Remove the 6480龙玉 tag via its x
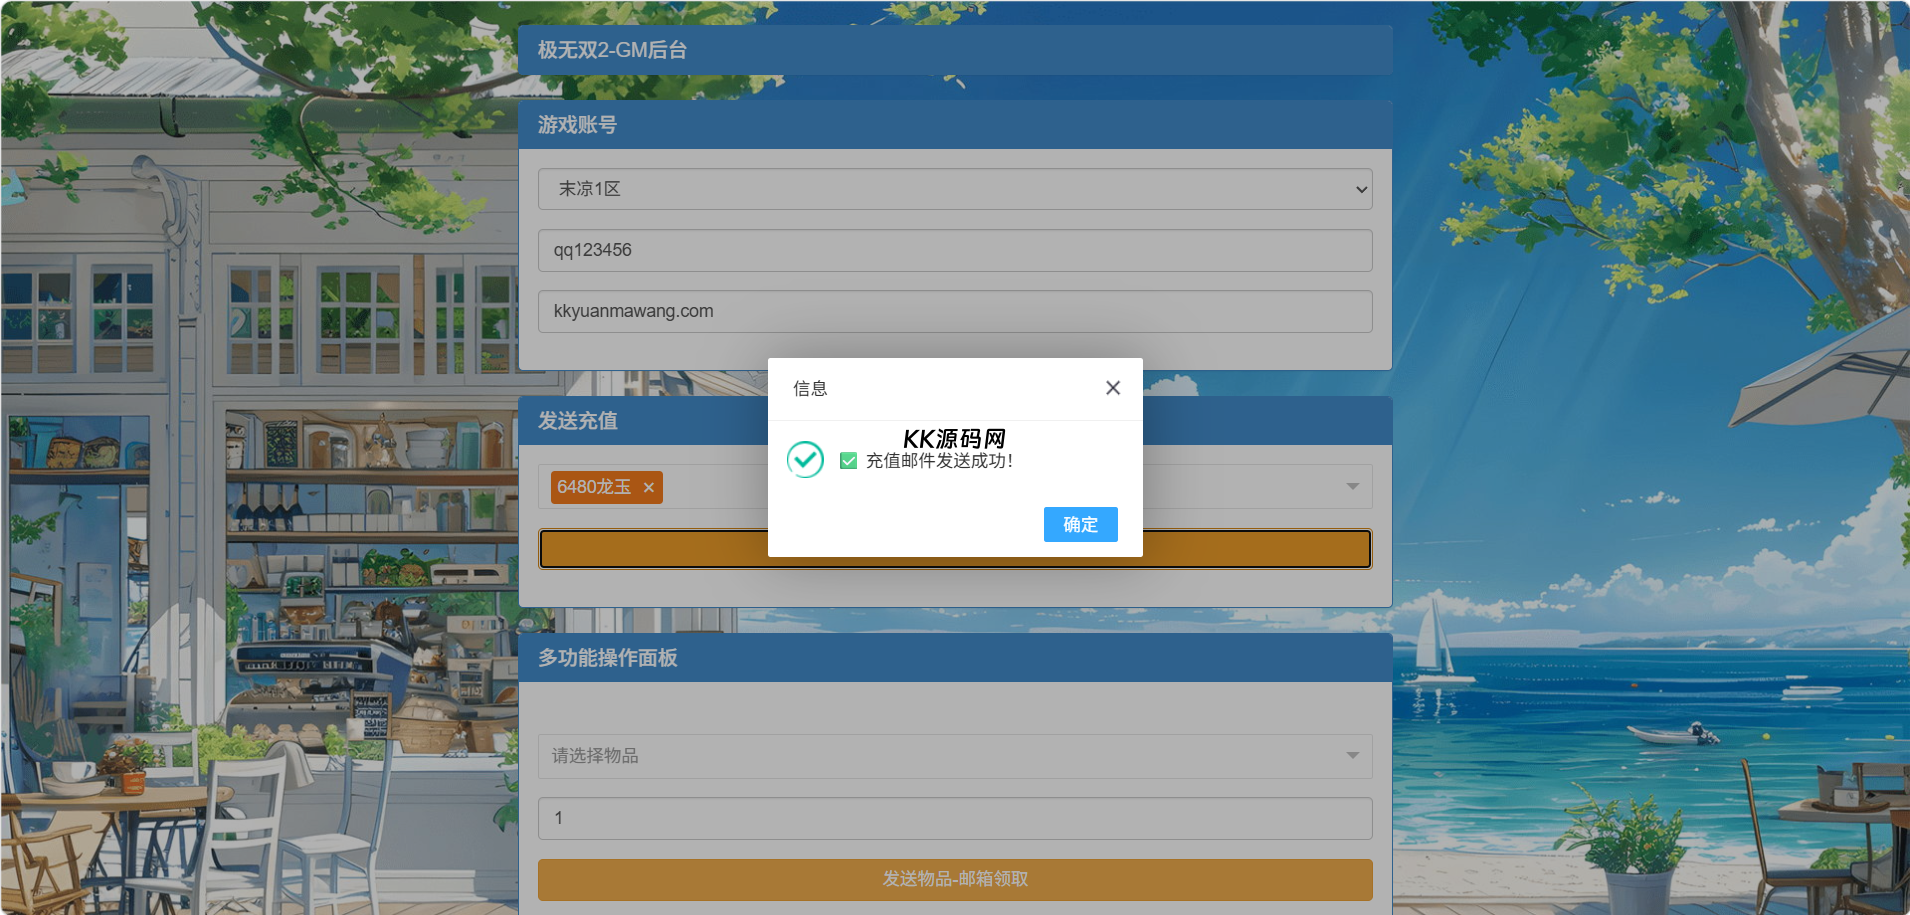The image size is (1910, 915). (x=649, y=488)
